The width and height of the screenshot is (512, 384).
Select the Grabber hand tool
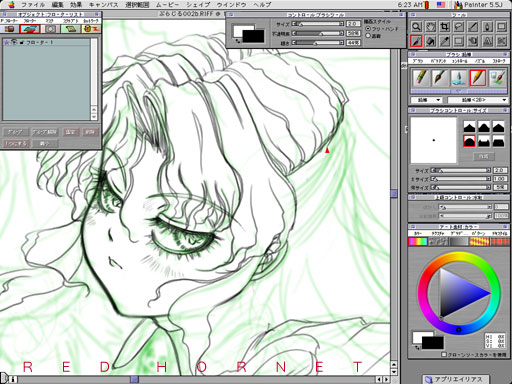(430, 27)
